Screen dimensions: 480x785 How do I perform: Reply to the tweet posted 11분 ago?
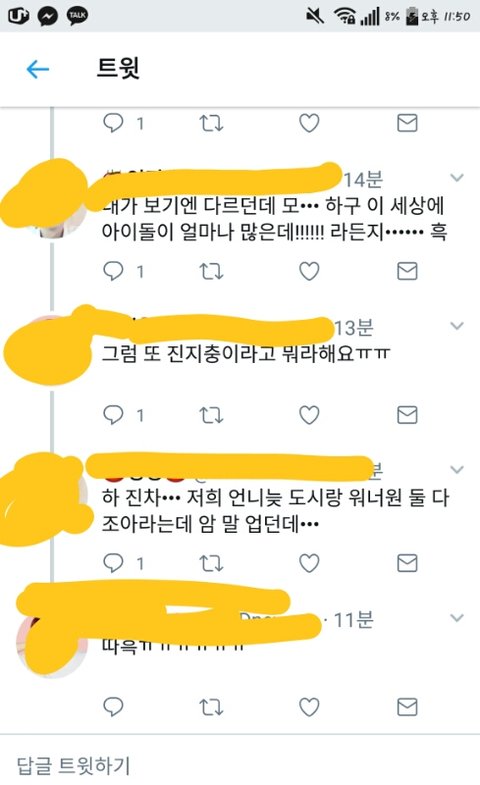point(113,707)
